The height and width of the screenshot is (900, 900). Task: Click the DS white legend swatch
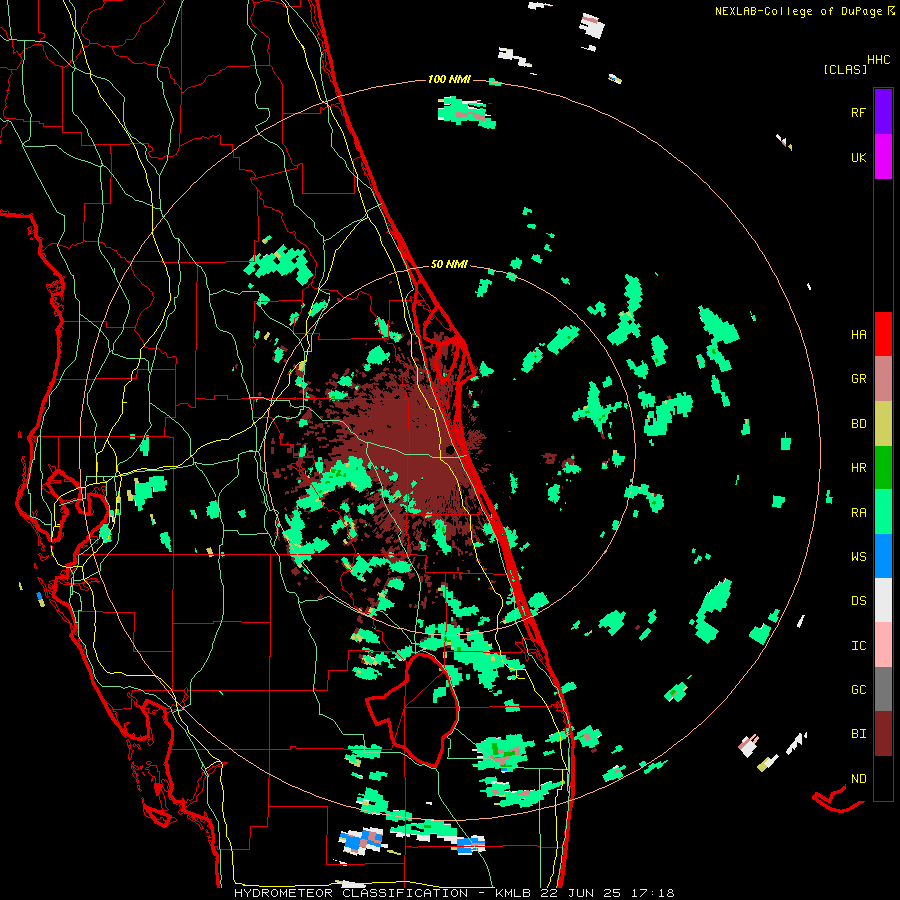pos(883,600)
